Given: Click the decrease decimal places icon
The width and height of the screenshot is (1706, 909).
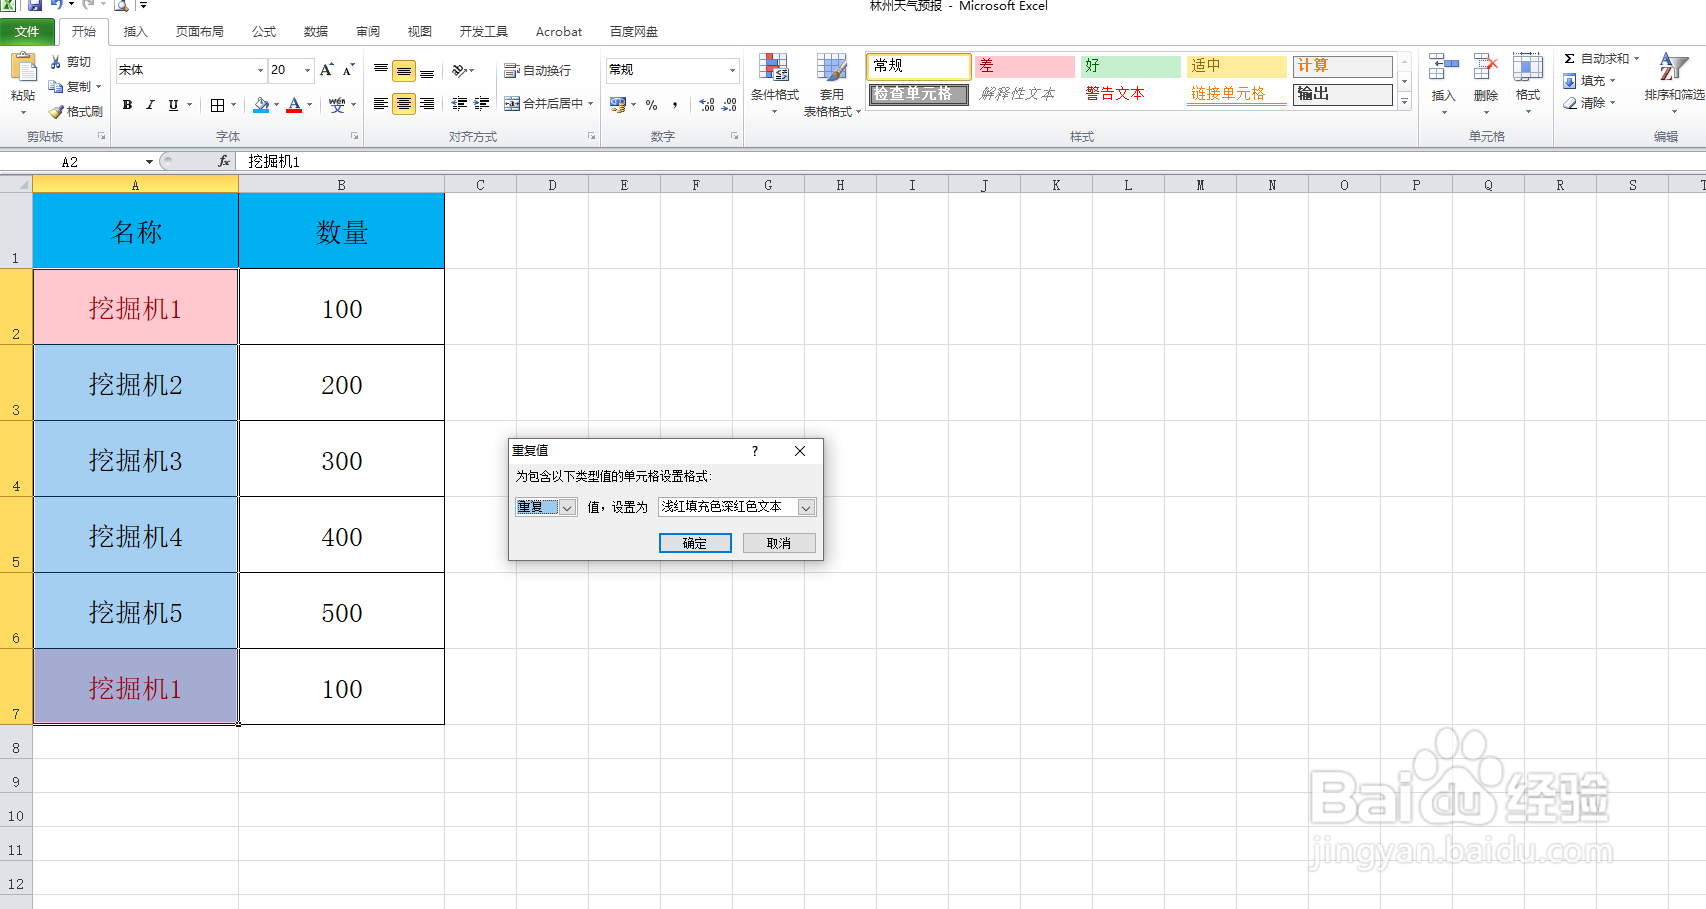Looking at the screenshot, I should coord(730,105).
